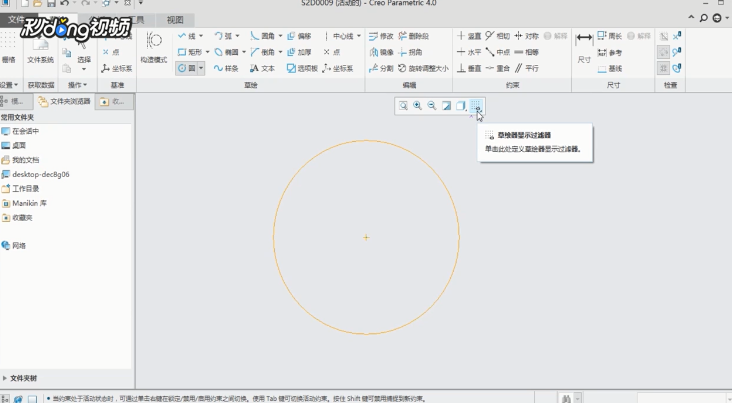Image resolution: width=732 pixels, height=403 pixels.
Task: Select the Ellipse (椭圆) tool
Action: coord(226,52)
